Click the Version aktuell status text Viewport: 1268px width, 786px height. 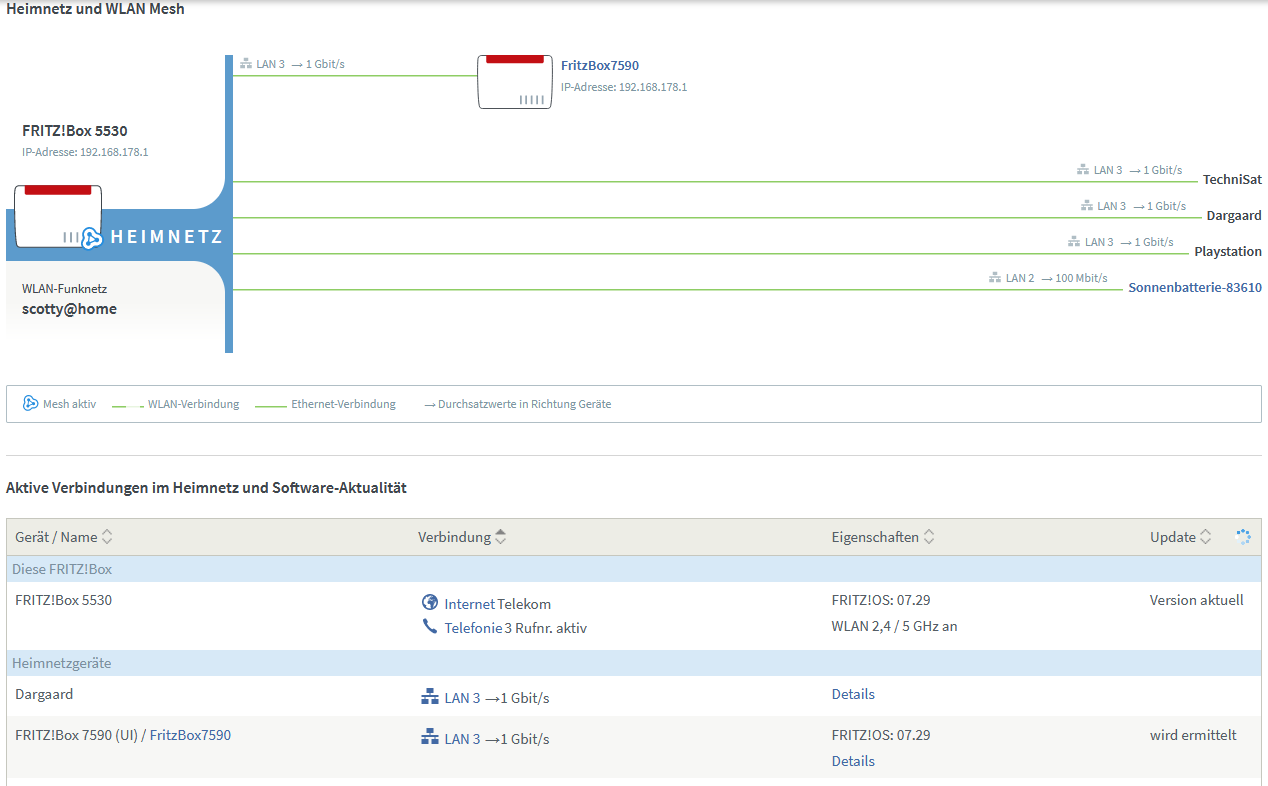(x=1197, y=600)
